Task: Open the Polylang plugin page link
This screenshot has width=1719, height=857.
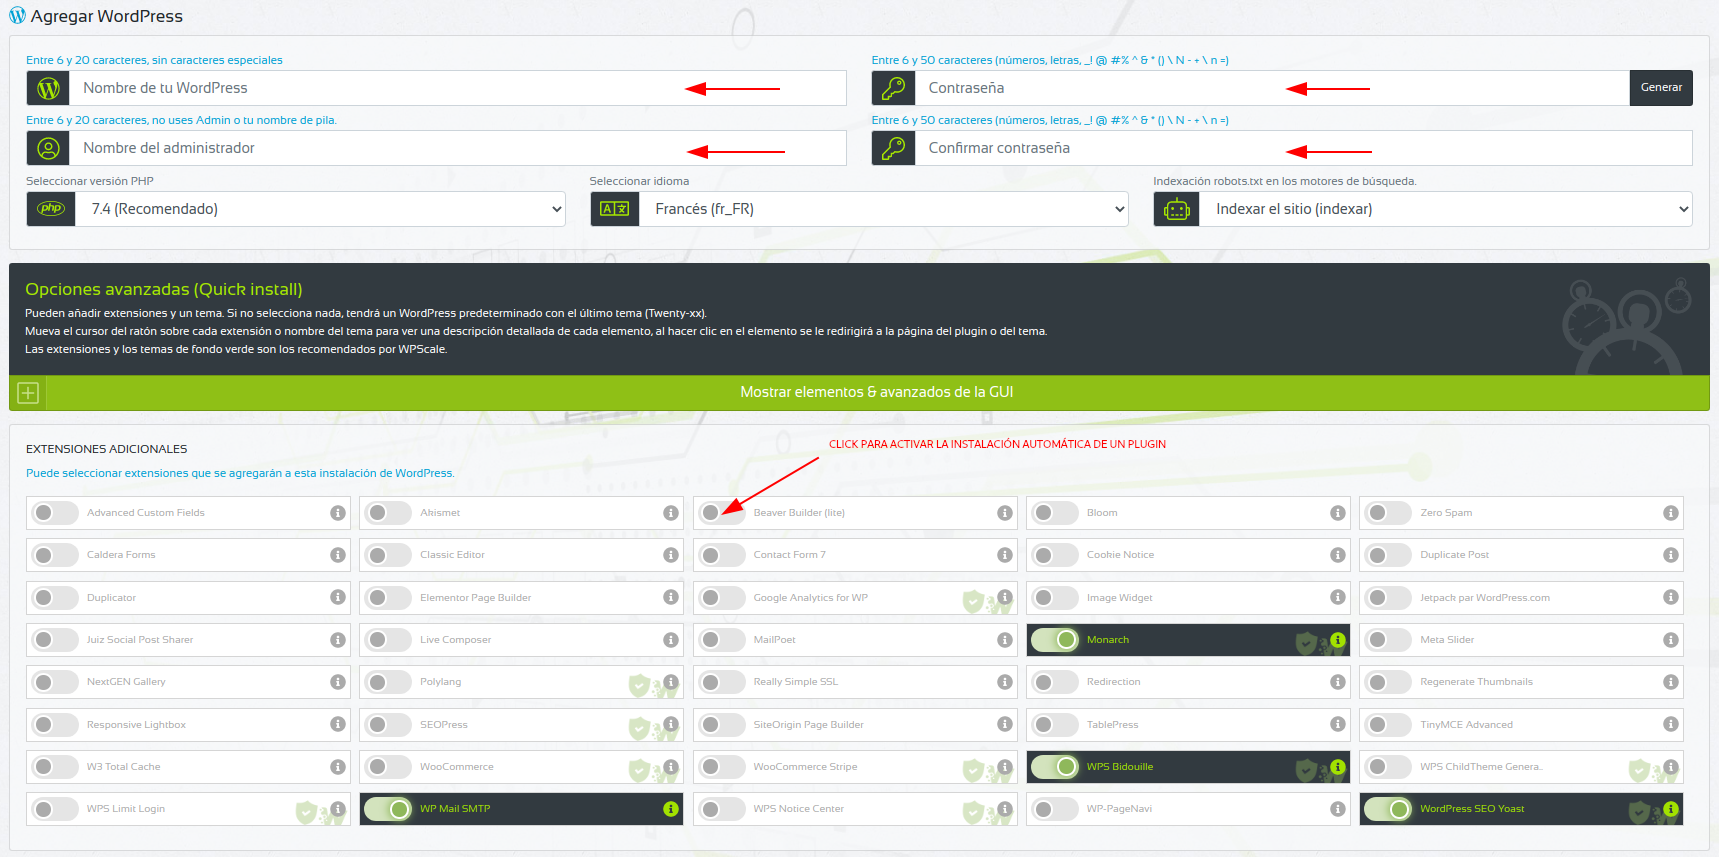Action: (440, 682)
